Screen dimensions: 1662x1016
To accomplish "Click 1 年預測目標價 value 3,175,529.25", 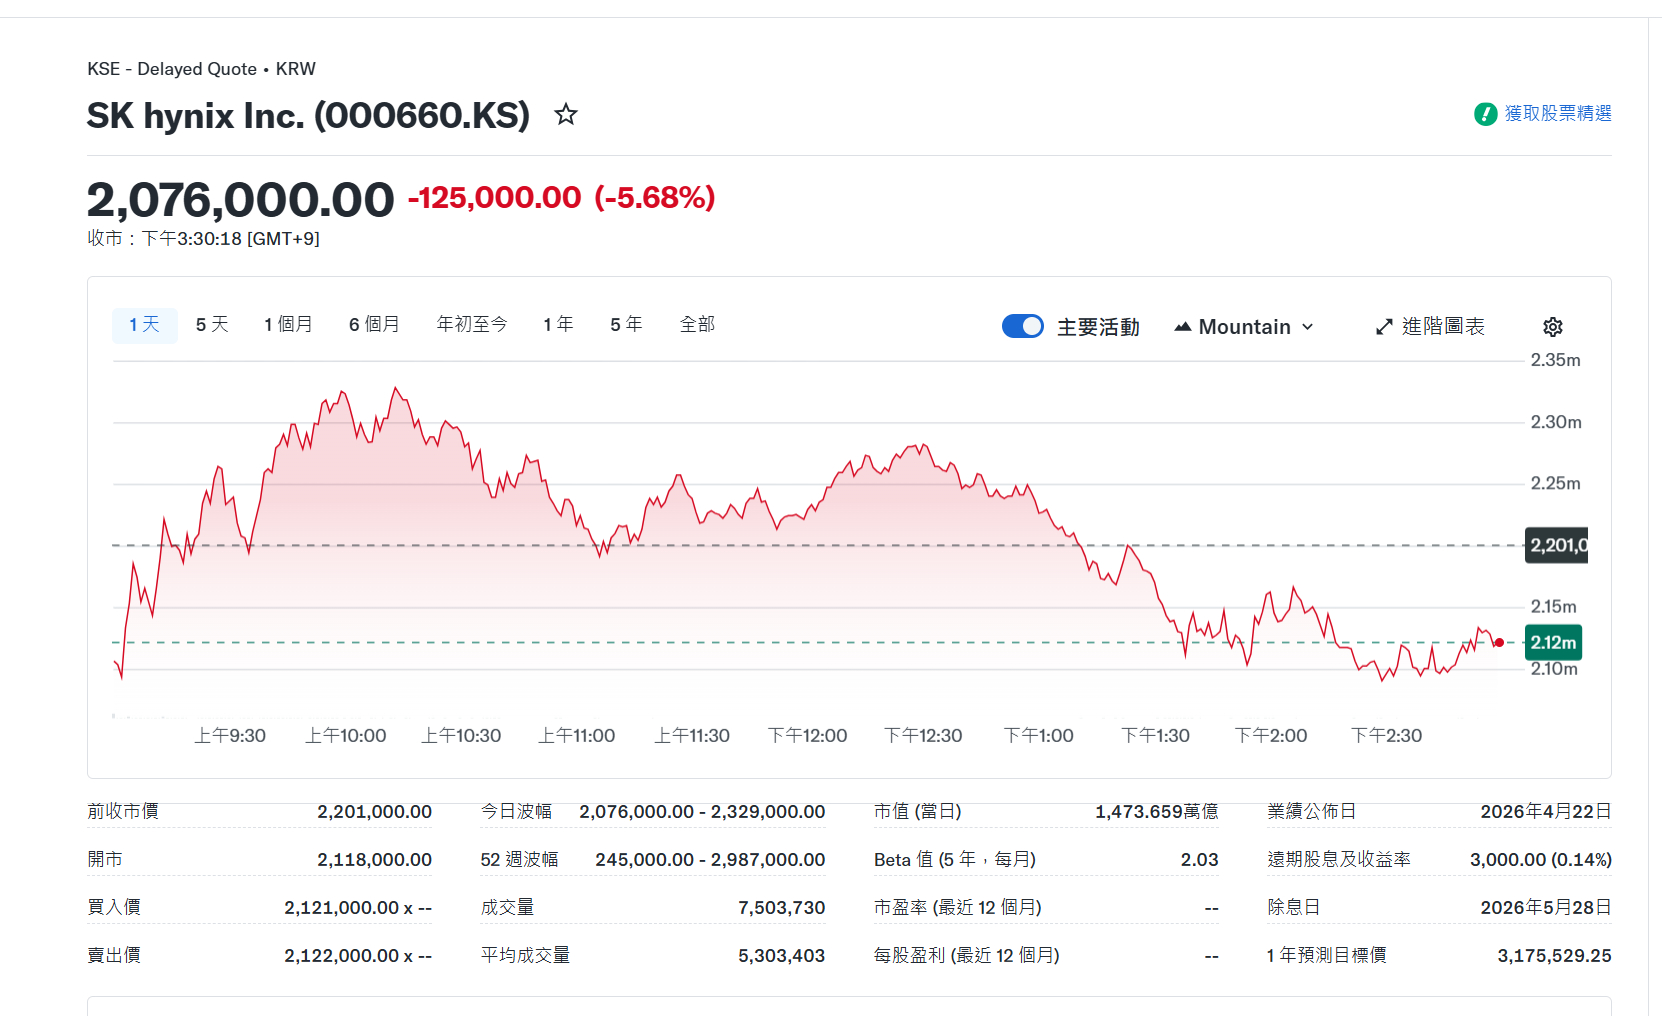I will tap(1554, 956).
